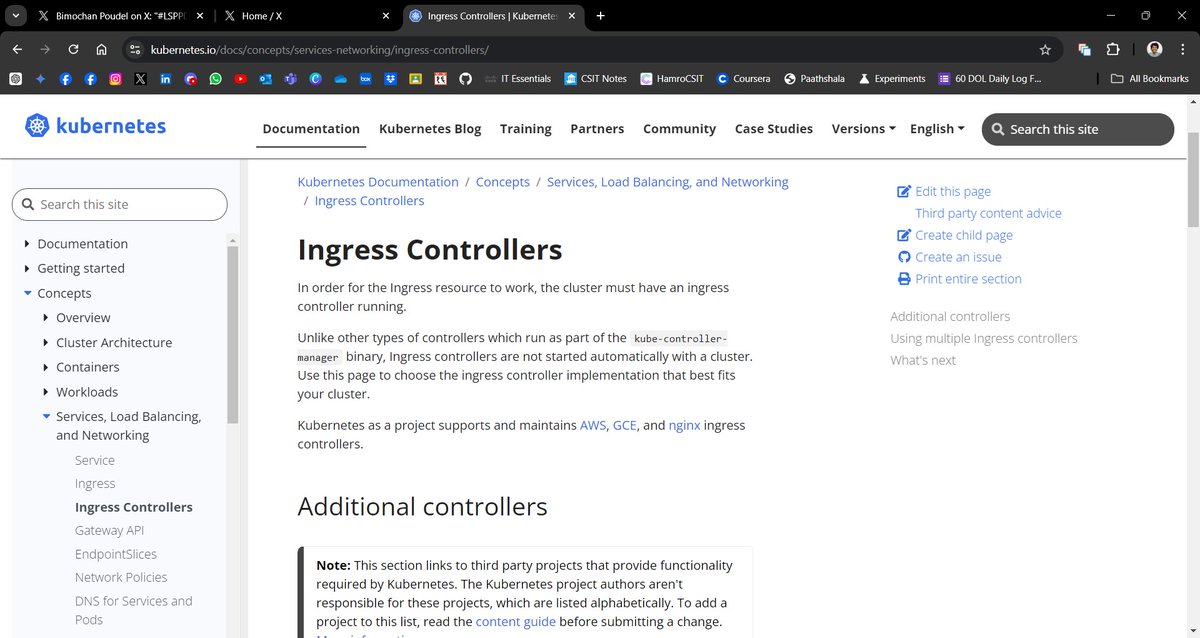This screenshot has width=1200, height=638.
Task: Open the tab search dropdown arrow
Action: point(17,16)
